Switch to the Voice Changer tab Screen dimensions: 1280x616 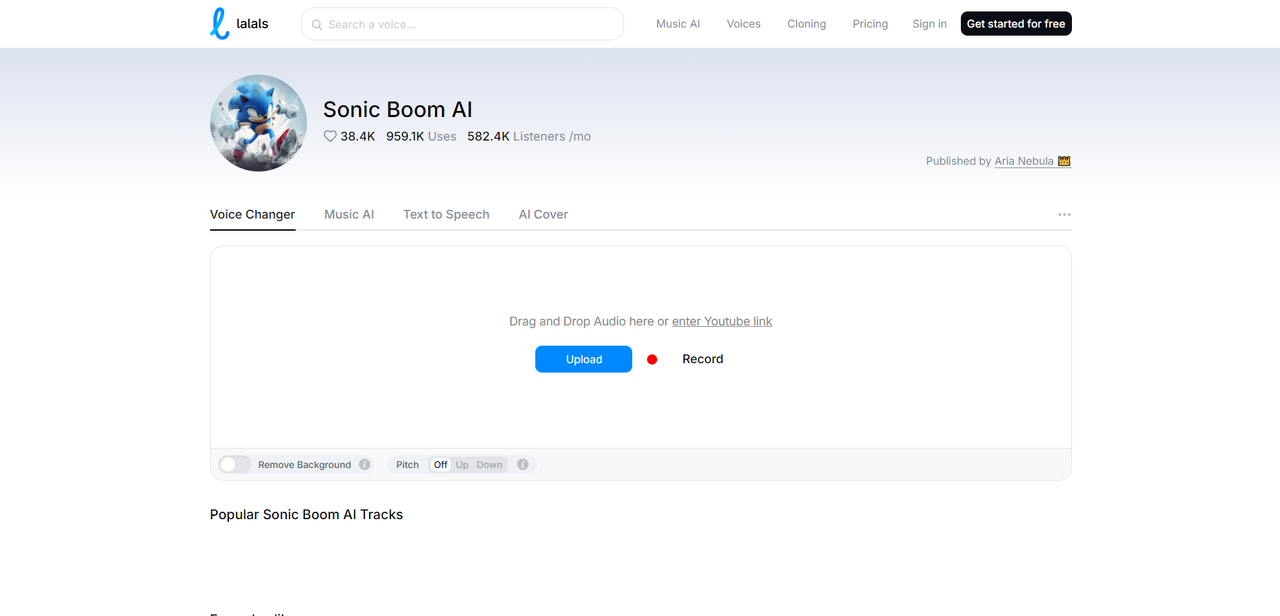[x=252, y=214]
